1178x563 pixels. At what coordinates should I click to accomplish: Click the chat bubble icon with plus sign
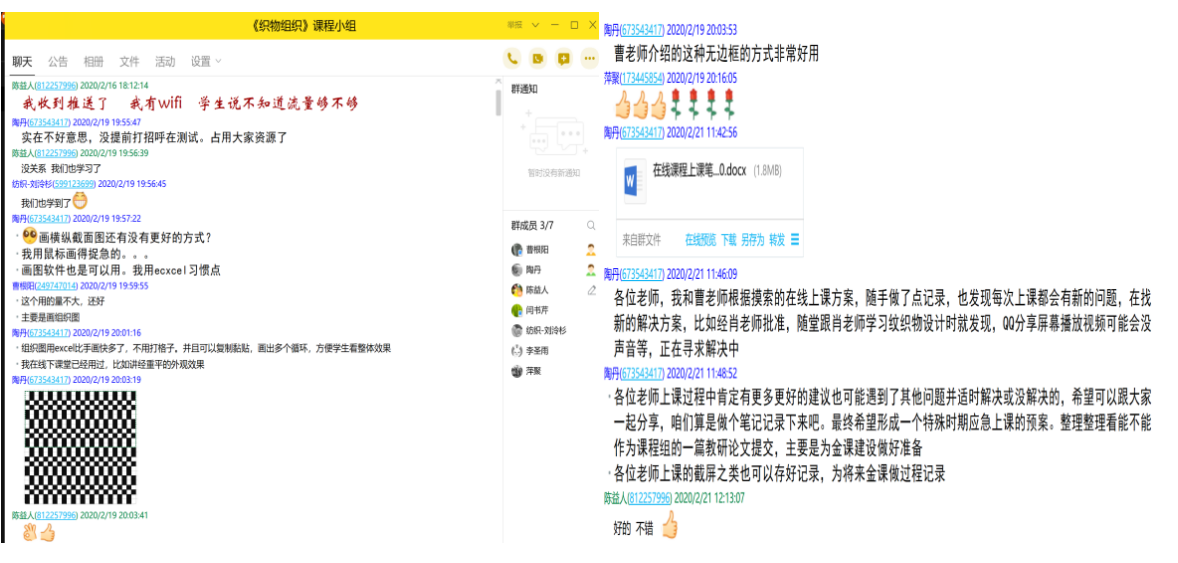point(564,59)
